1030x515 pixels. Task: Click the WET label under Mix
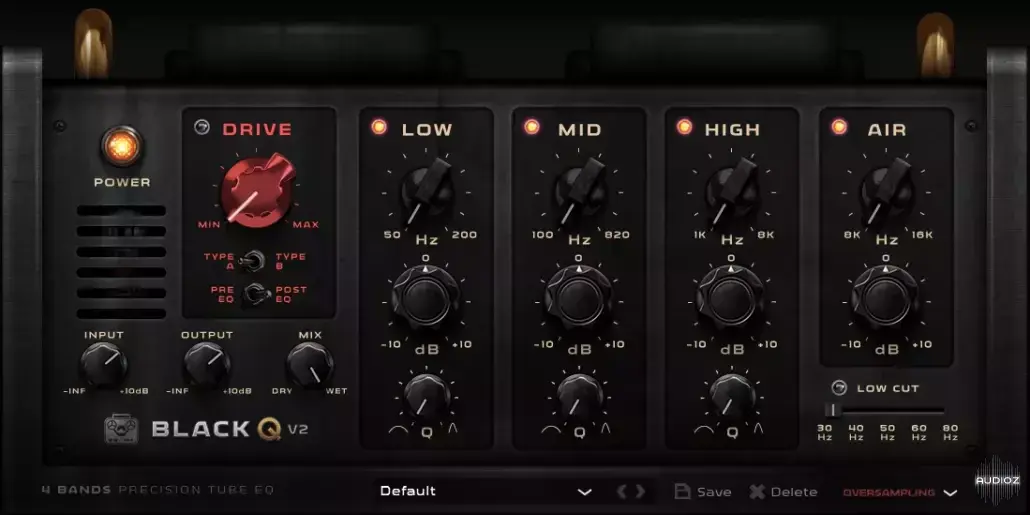(x=336, y=391)
